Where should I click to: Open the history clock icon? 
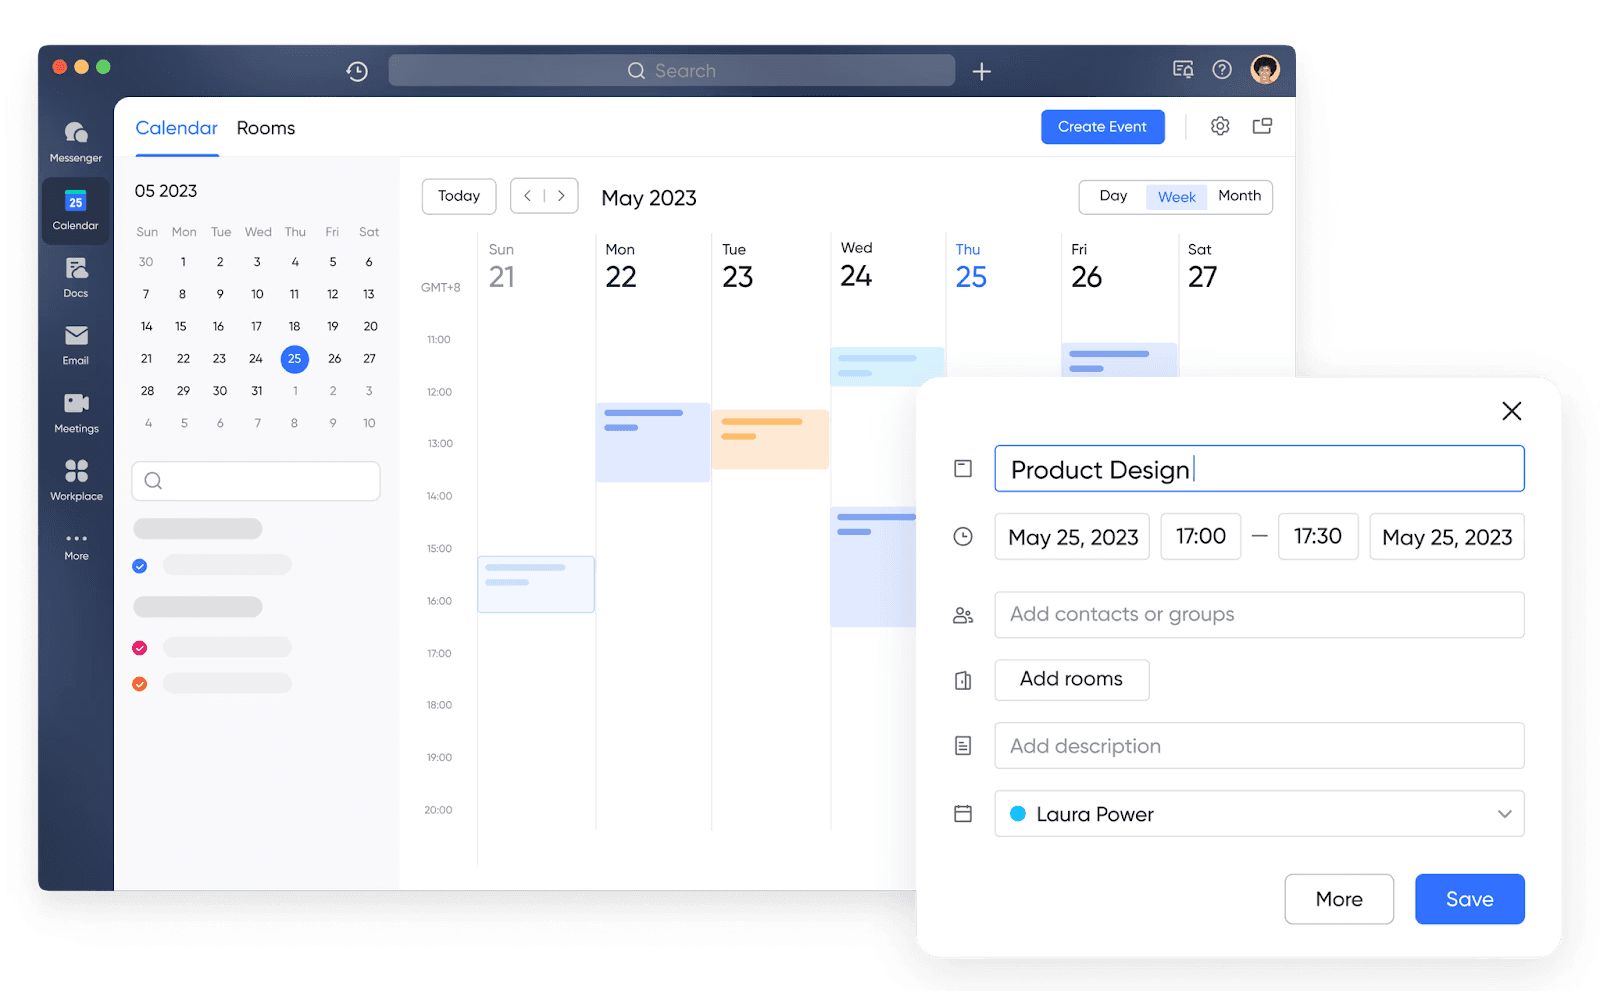coord(357,71)
